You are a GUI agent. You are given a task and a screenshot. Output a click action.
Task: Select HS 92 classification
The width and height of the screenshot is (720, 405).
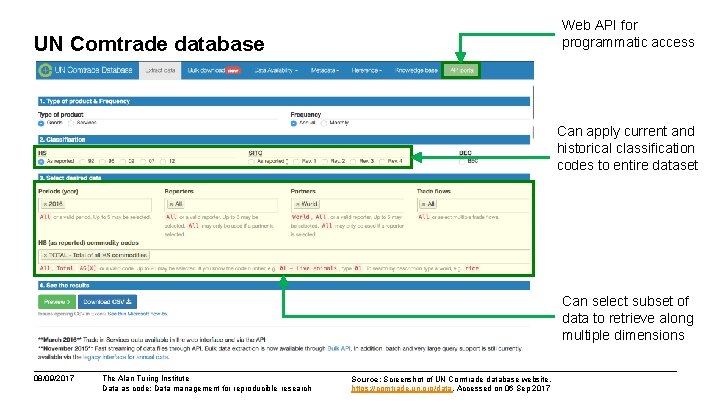pos(82,162)
